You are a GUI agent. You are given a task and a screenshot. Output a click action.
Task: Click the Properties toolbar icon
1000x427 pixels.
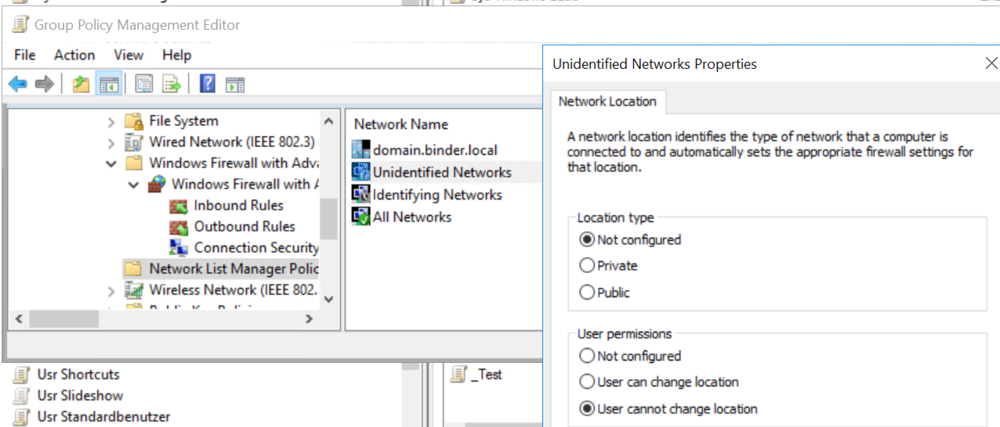pos(144,84)
